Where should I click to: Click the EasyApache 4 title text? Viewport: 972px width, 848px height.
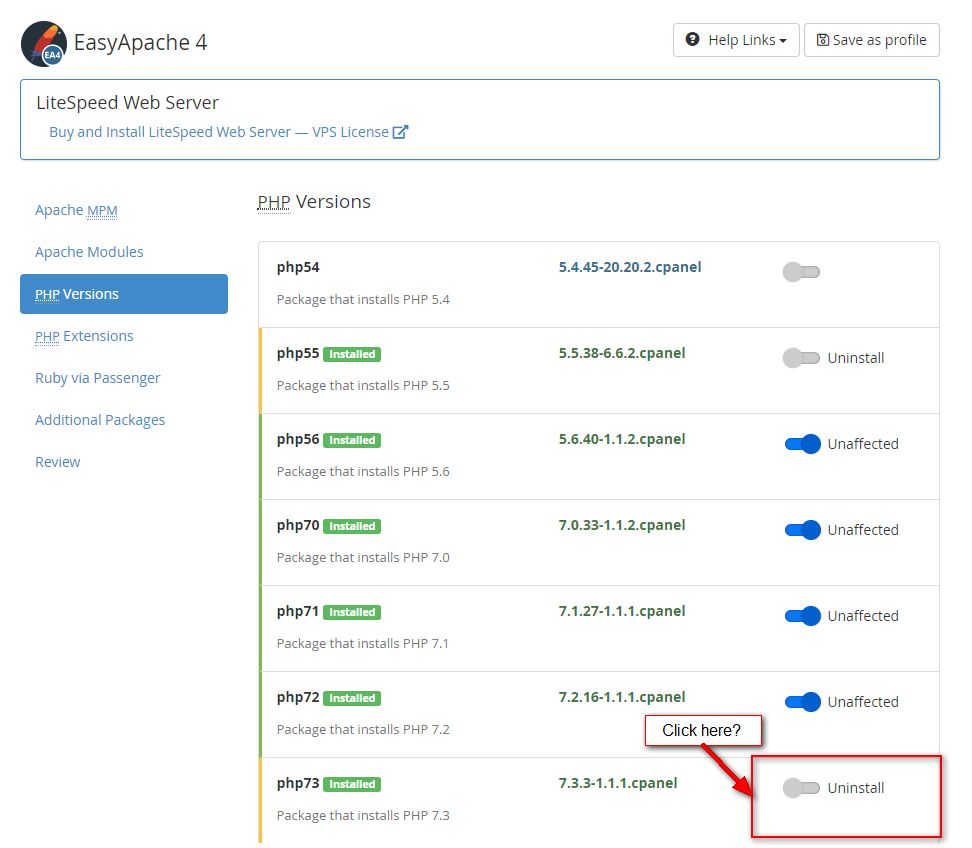coord(141,43)
